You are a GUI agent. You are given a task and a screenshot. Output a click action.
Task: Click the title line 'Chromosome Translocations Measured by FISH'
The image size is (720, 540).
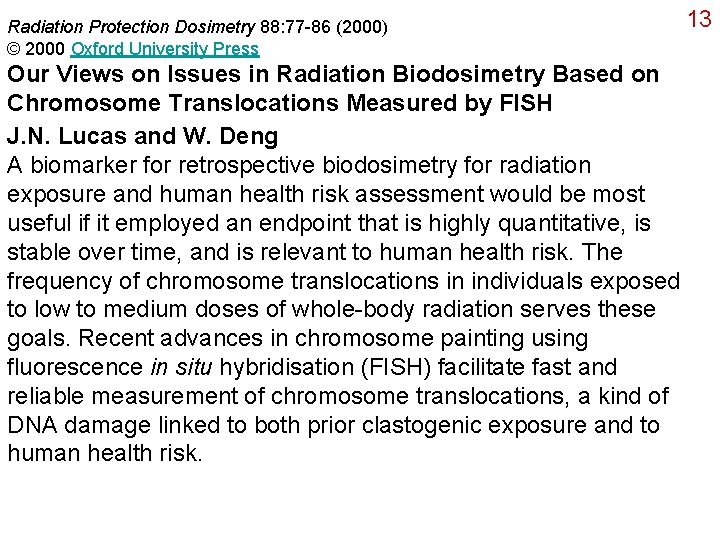point(280,103)
